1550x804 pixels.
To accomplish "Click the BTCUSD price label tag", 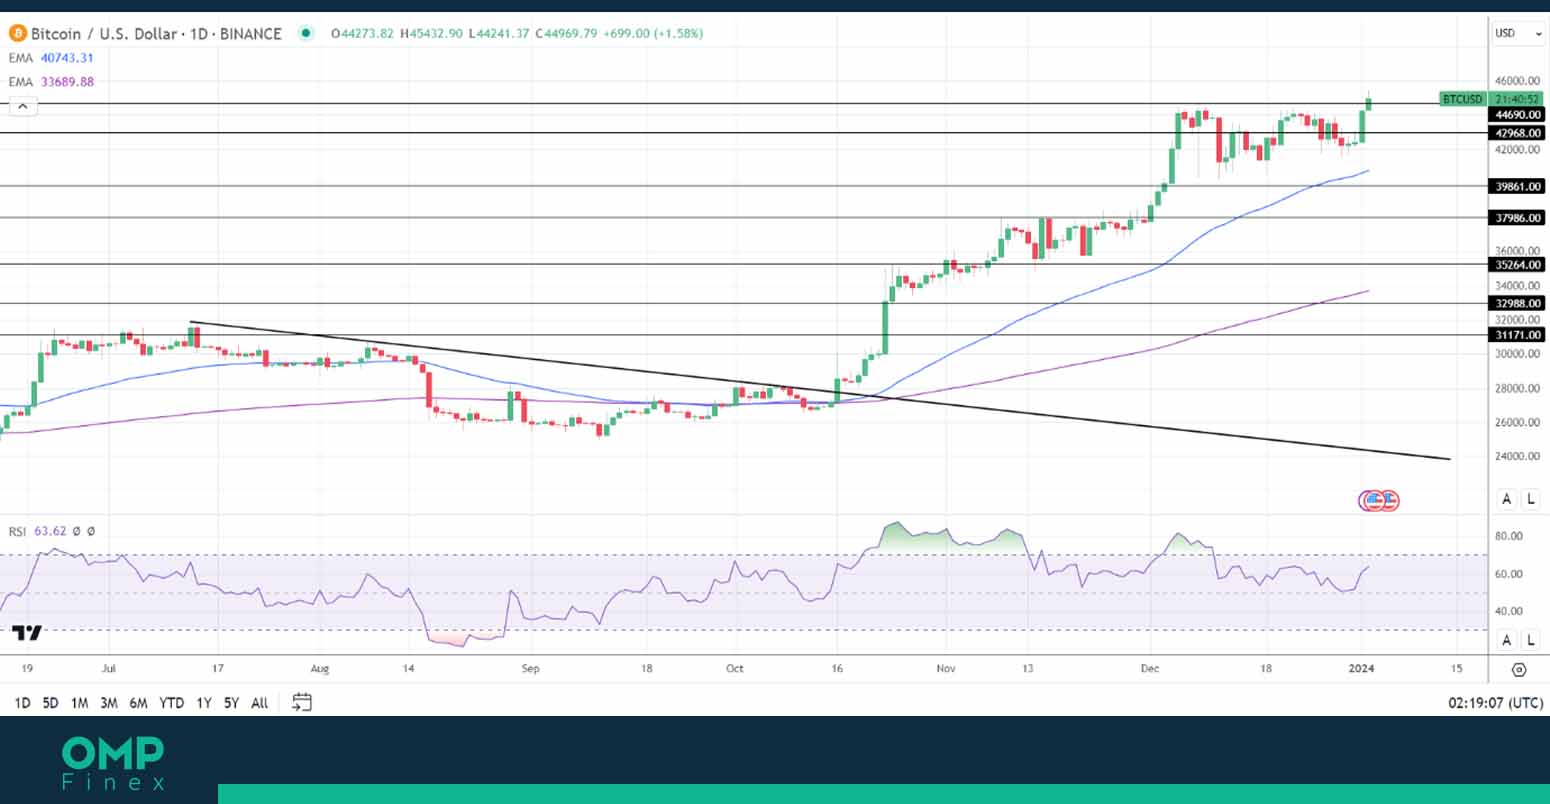I will point(1463,99).
